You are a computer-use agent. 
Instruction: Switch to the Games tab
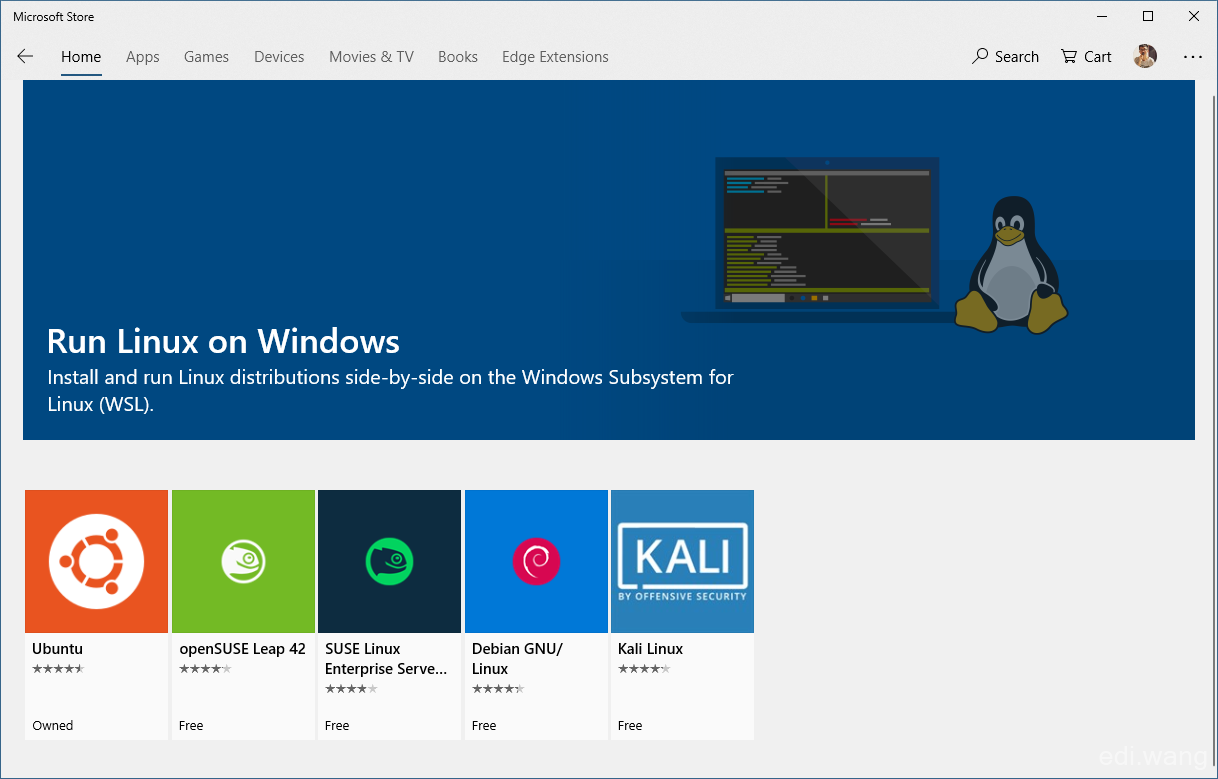point(206,57)
